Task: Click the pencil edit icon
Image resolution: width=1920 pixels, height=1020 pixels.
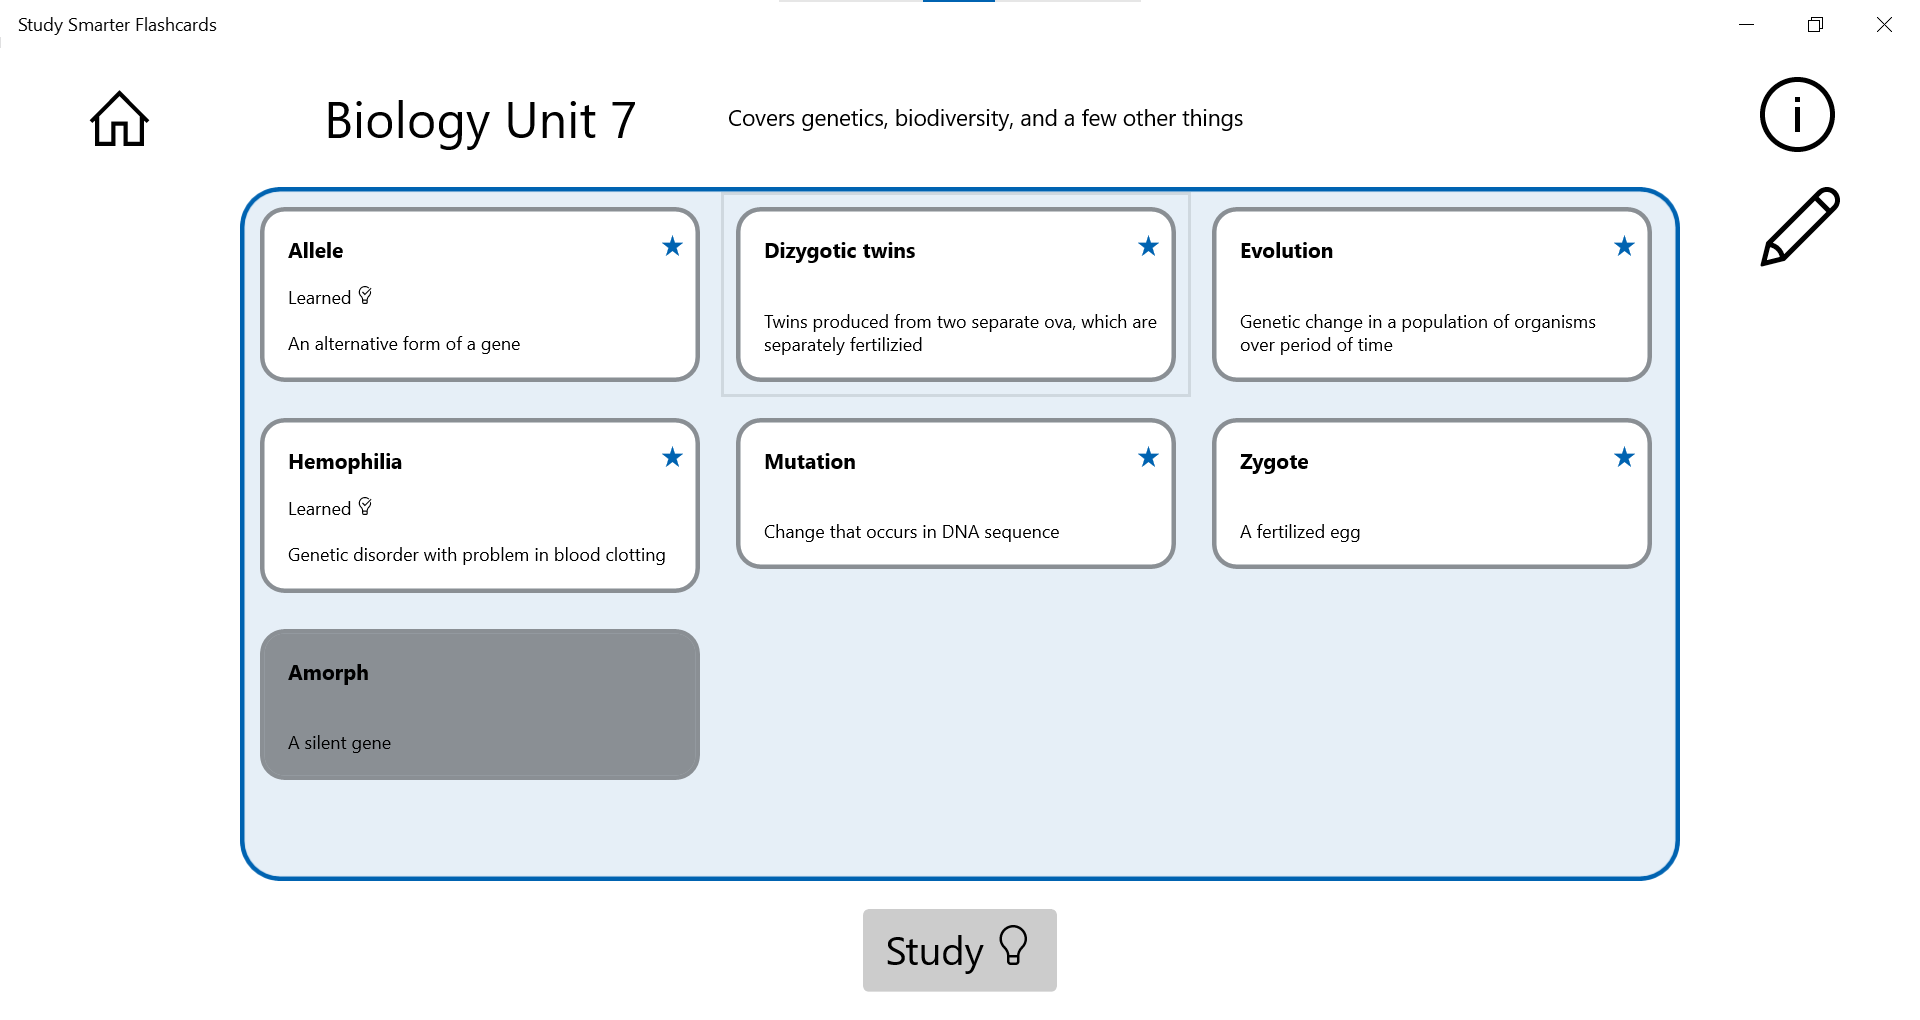Action: pos(1799,227)
